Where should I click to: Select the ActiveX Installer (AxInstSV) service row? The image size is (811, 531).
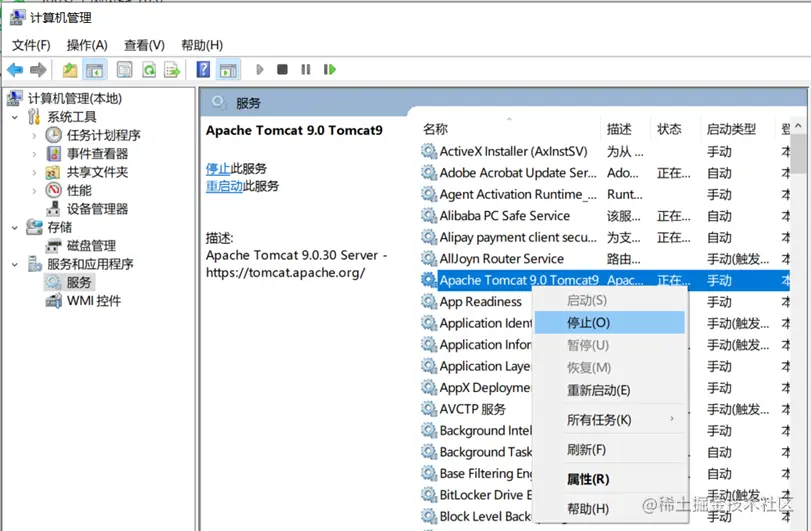[605, 151]
